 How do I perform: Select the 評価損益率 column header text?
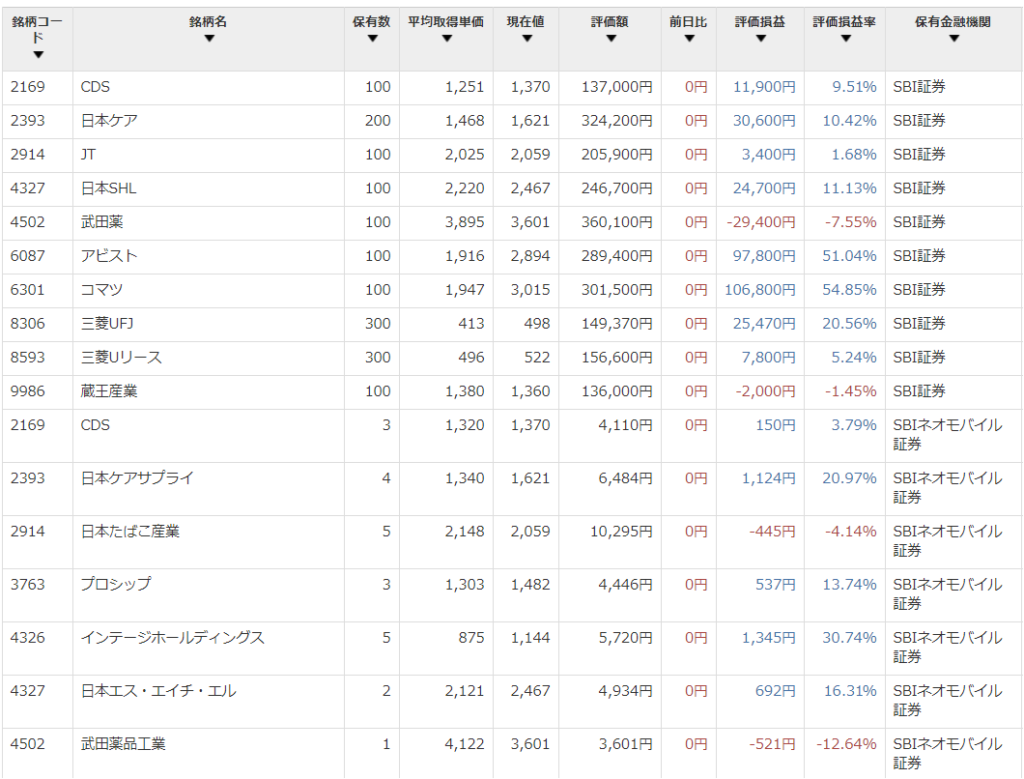coord(844,22)
